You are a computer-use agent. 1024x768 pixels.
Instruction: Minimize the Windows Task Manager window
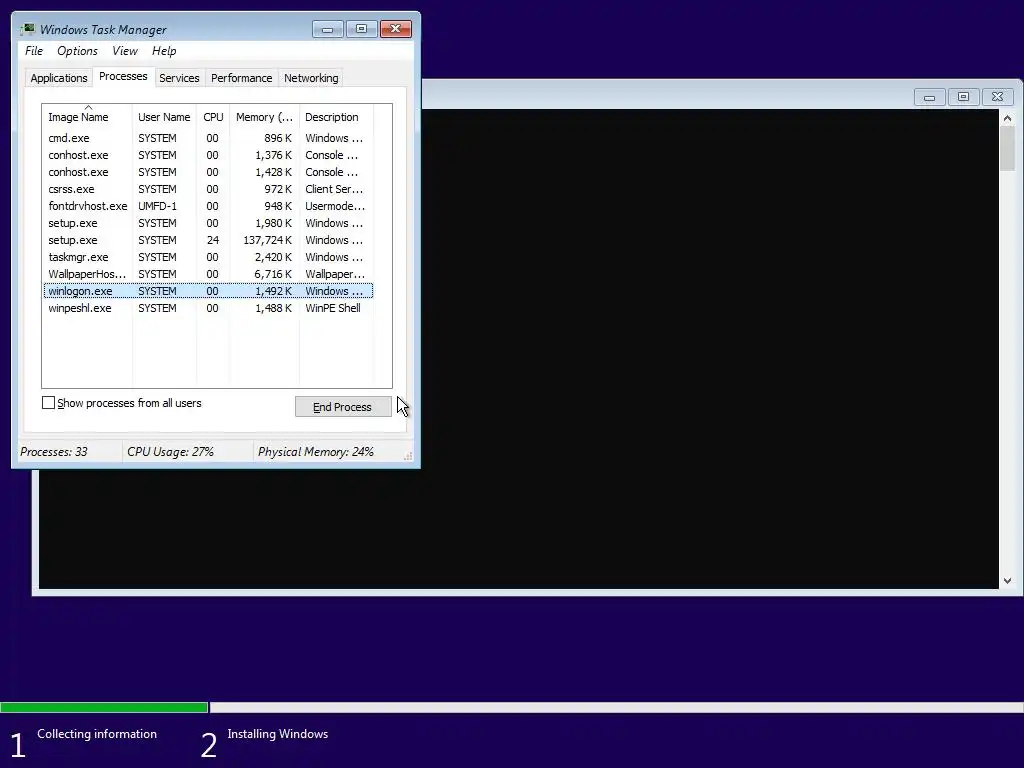pyautogui.click(x=327, y=29)
